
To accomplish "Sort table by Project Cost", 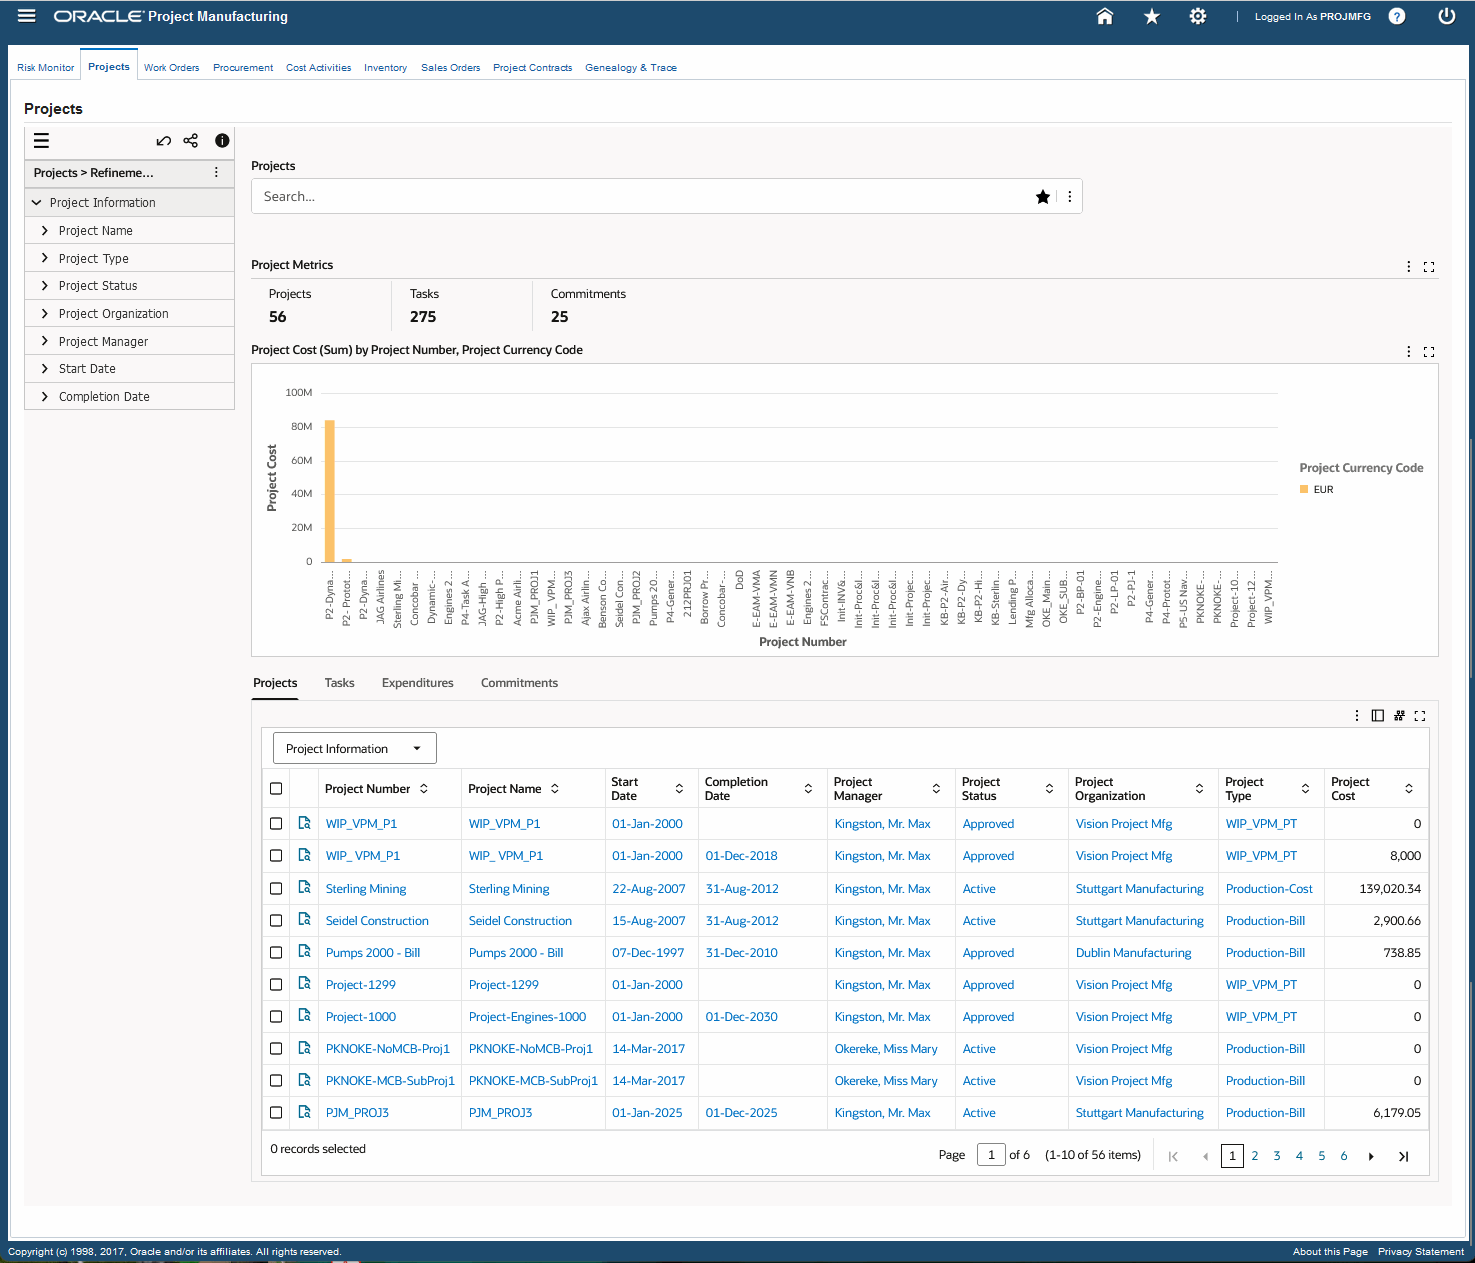I will coord(1409,789).
